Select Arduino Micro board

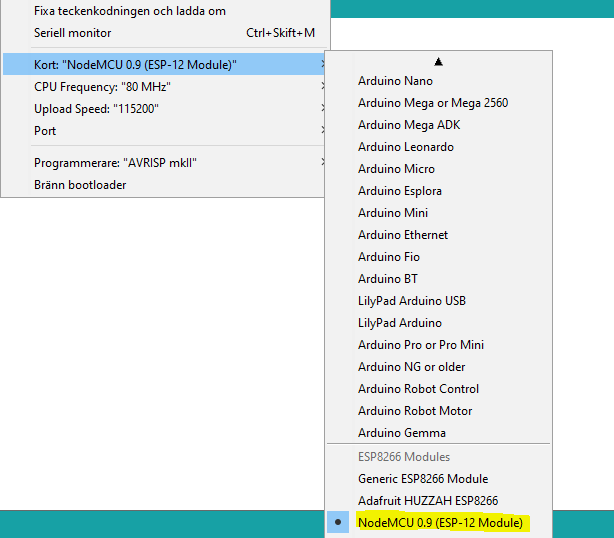click(x=439, y=169)
